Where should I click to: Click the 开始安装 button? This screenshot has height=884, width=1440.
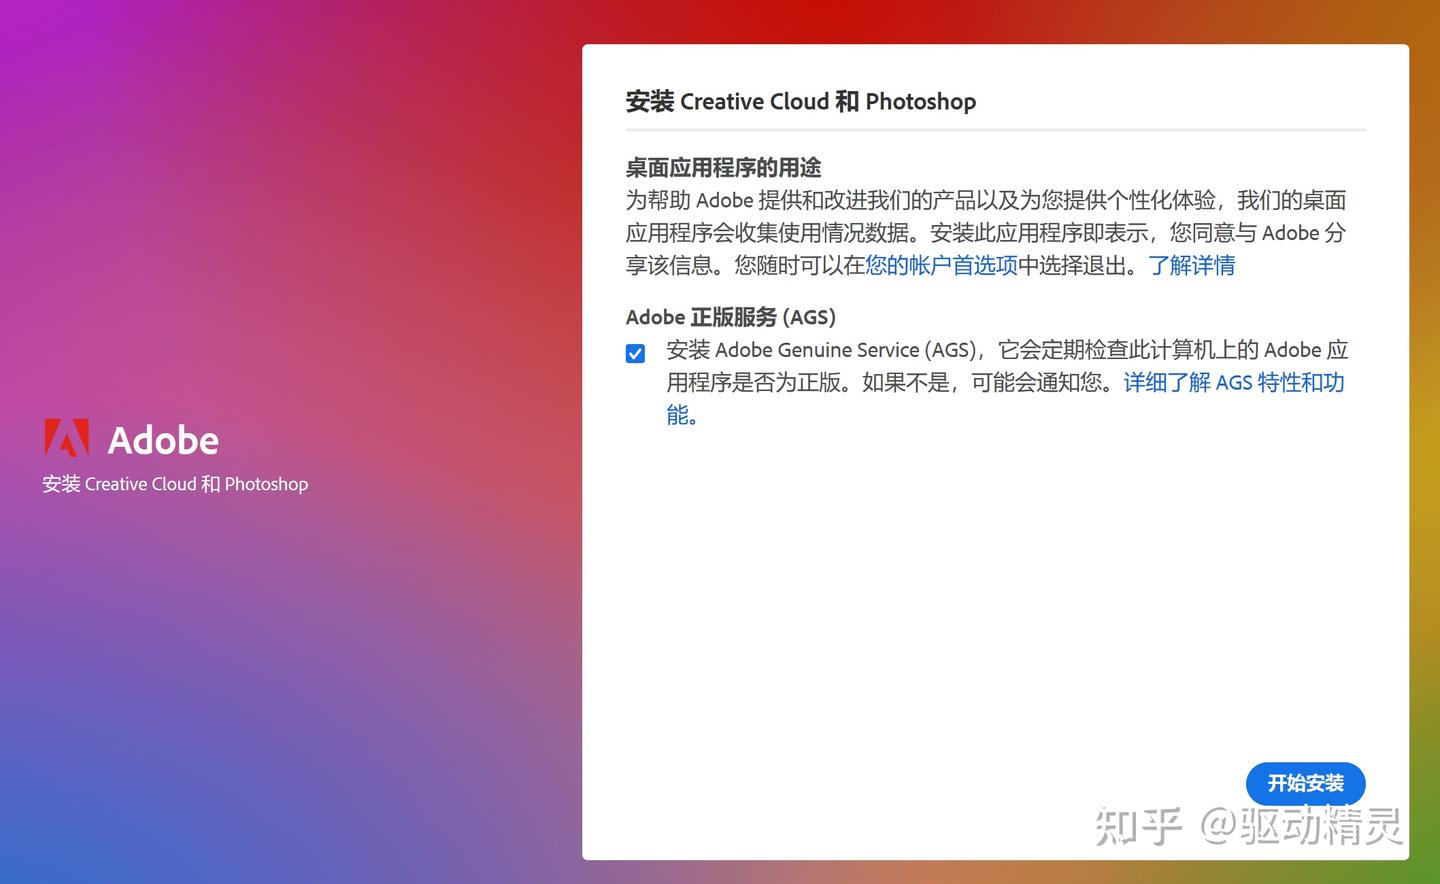coord(1305,783)
